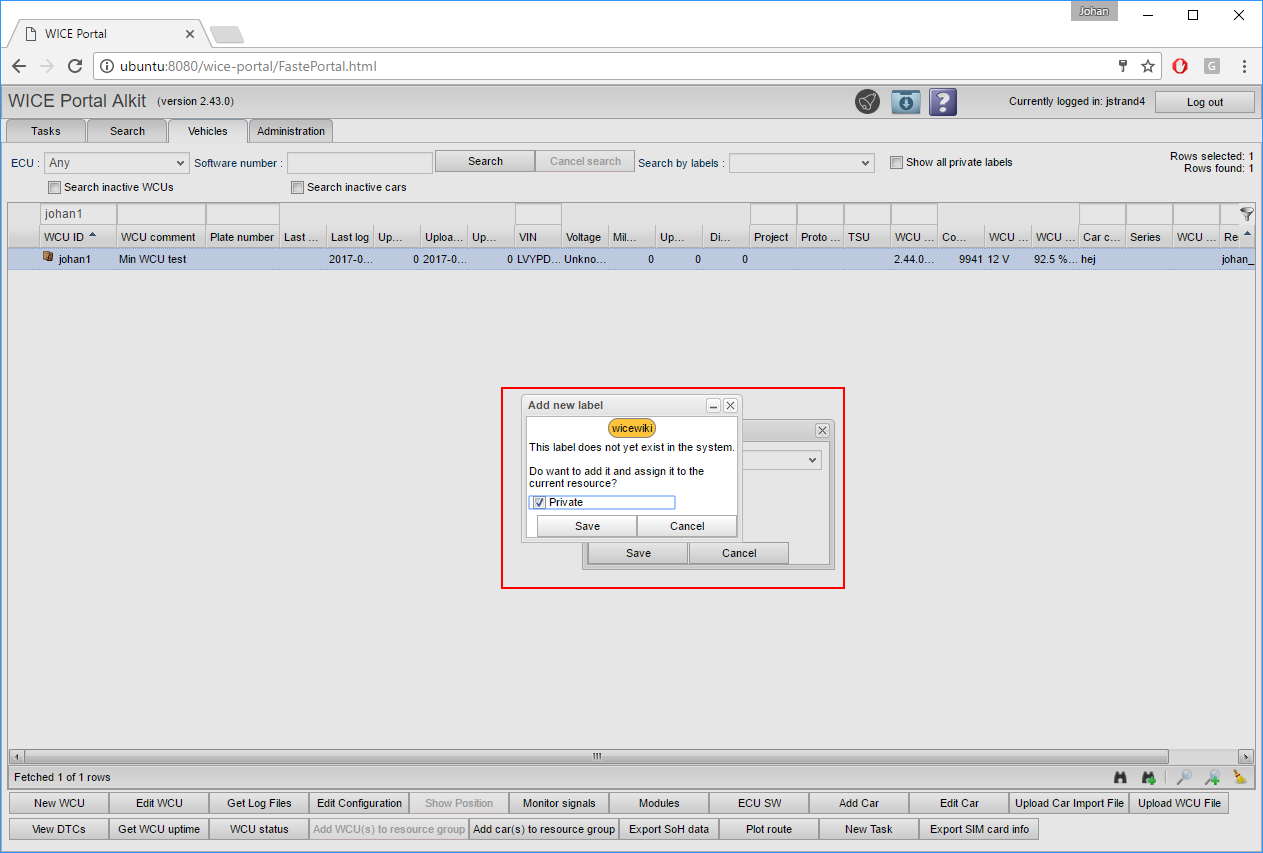Click the Log out button

(1204, 102)
